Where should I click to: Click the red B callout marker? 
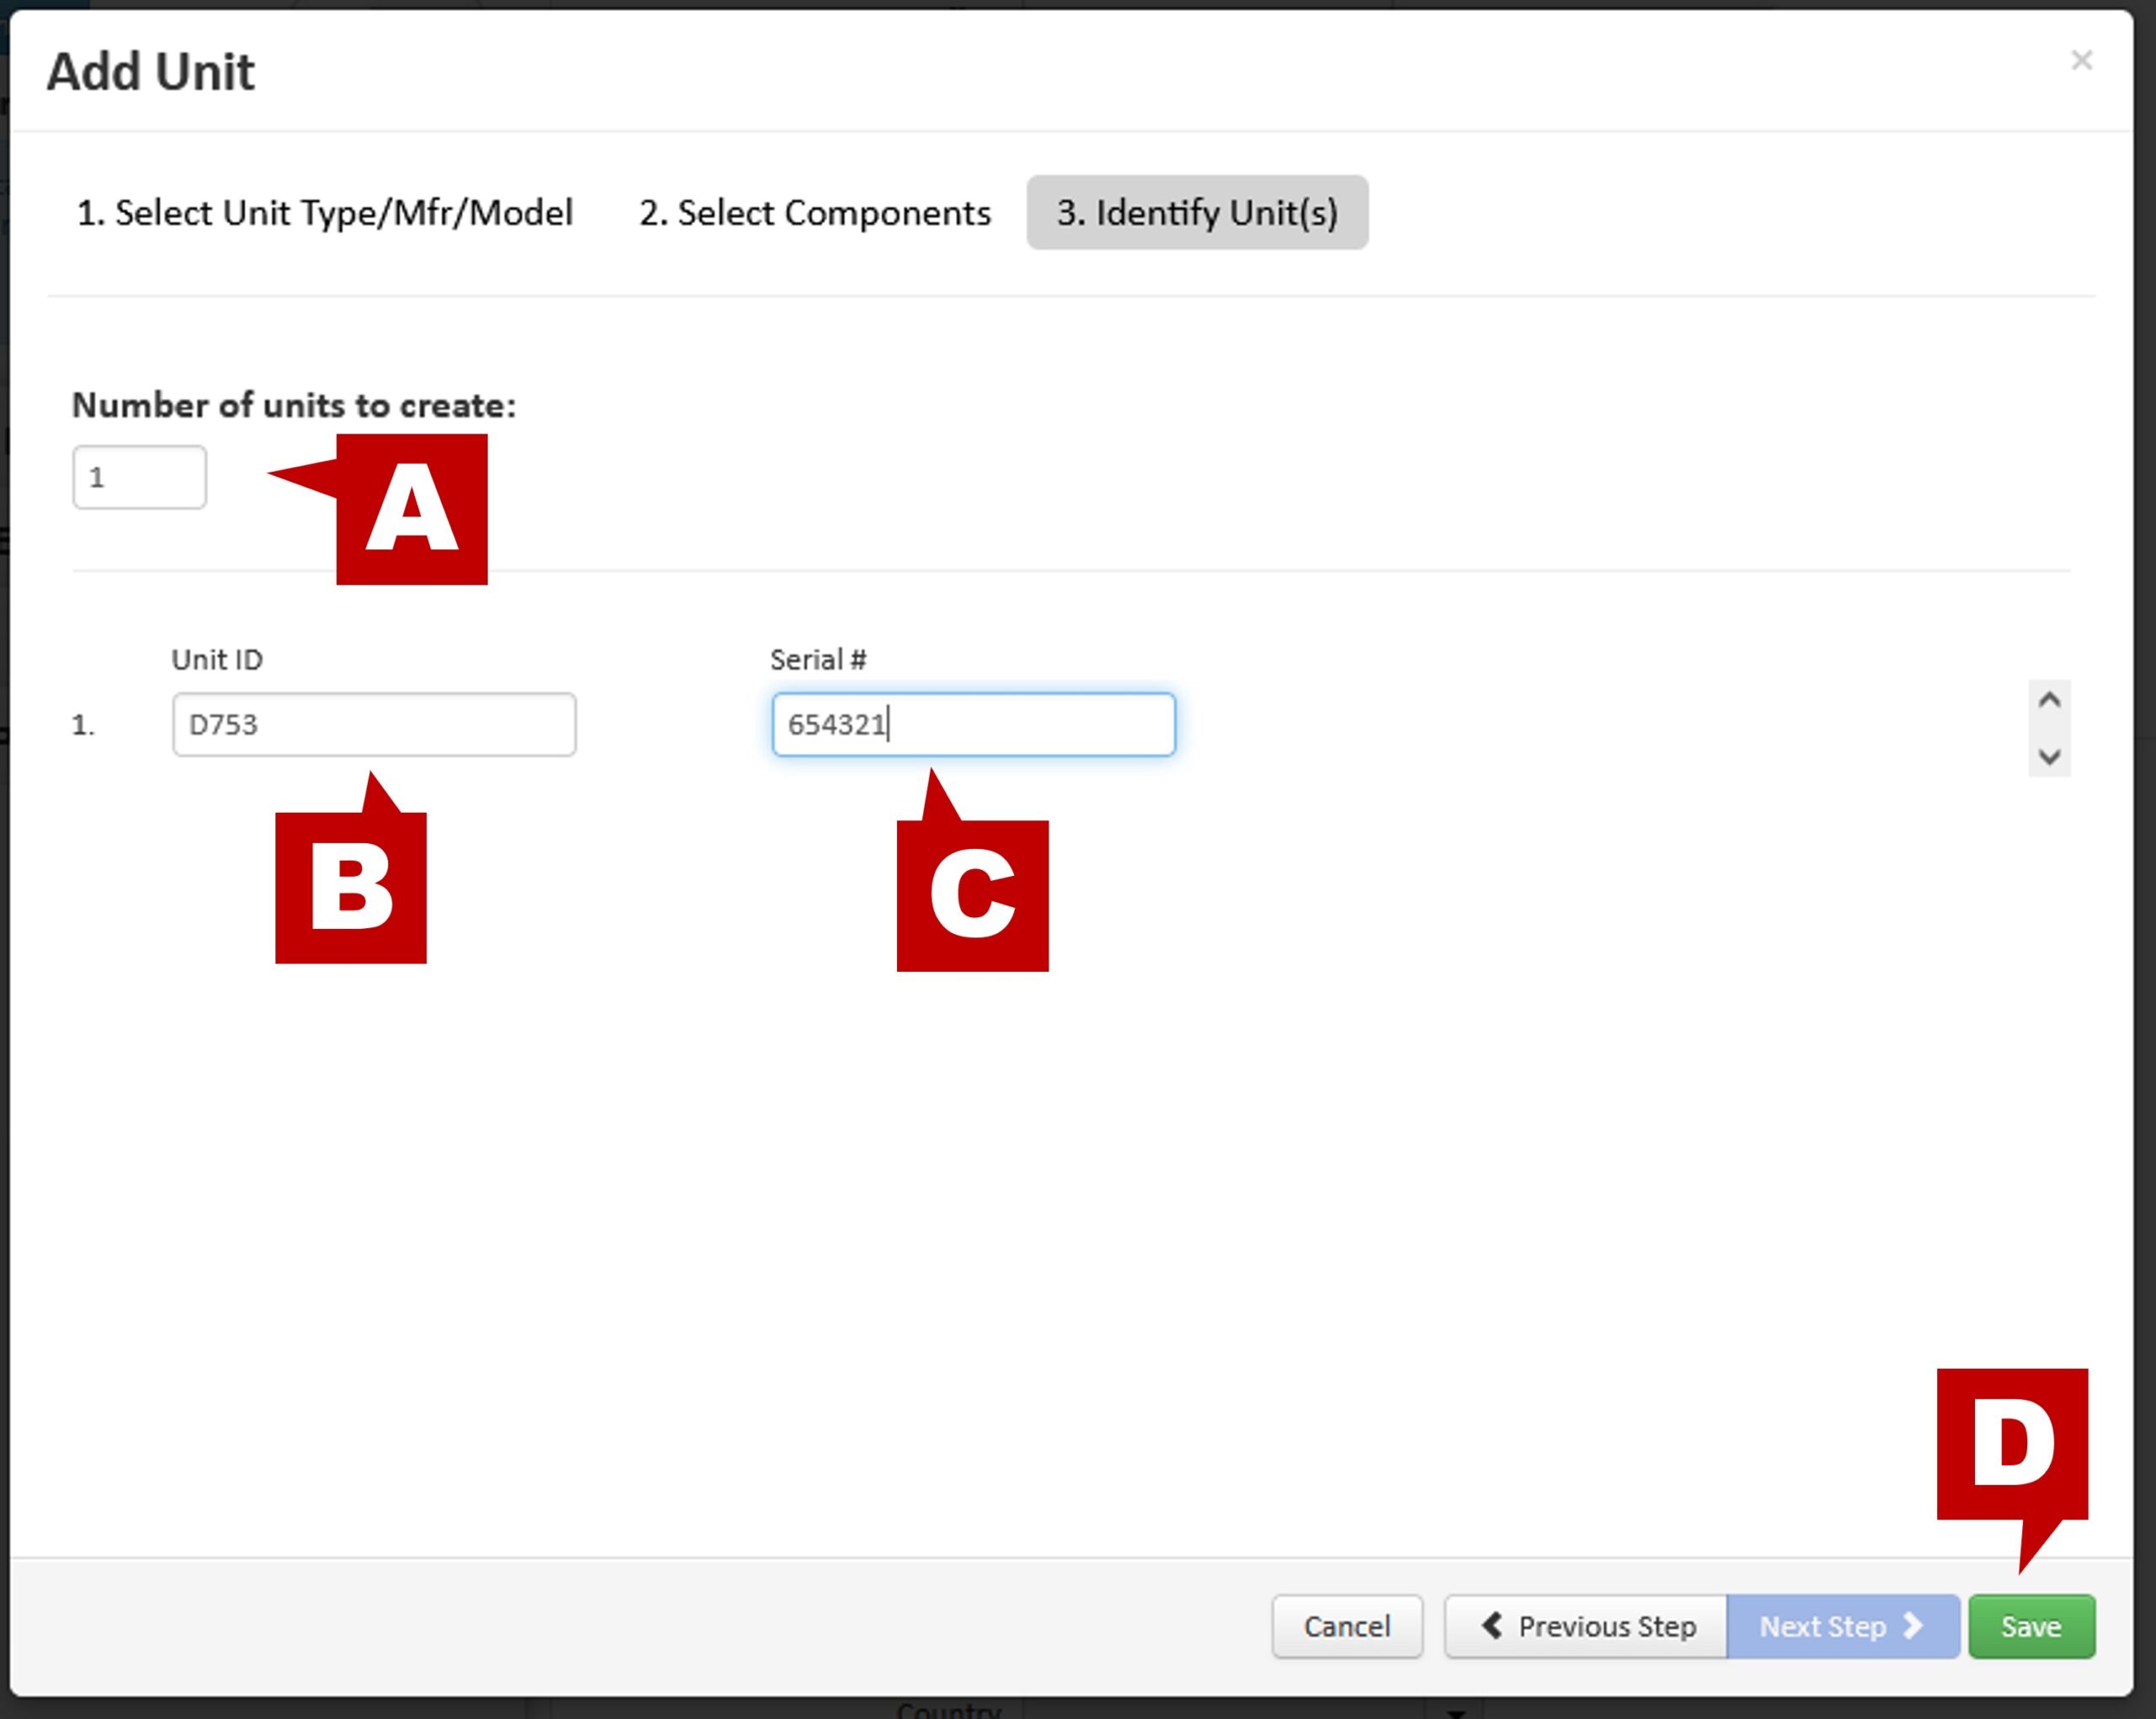click(x=351, y=887)
